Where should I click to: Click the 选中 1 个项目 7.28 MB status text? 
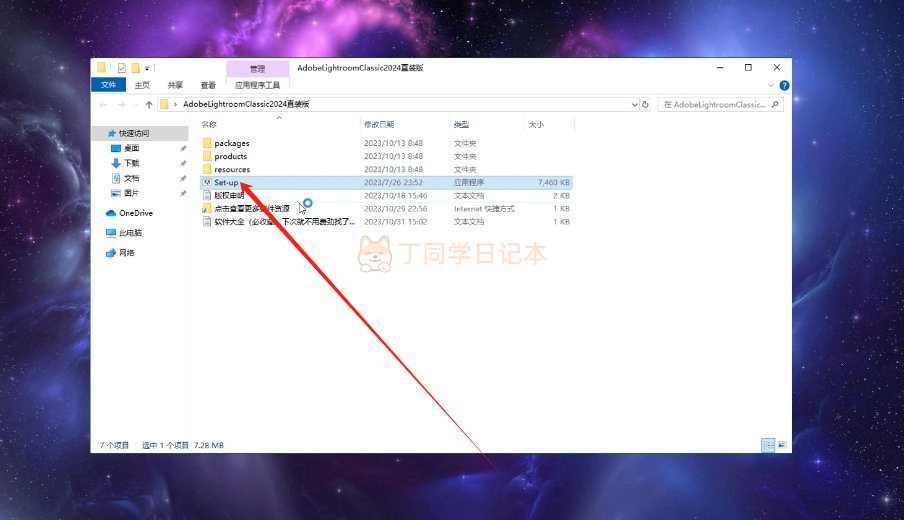pyautogui.click(x=183, y=445)
